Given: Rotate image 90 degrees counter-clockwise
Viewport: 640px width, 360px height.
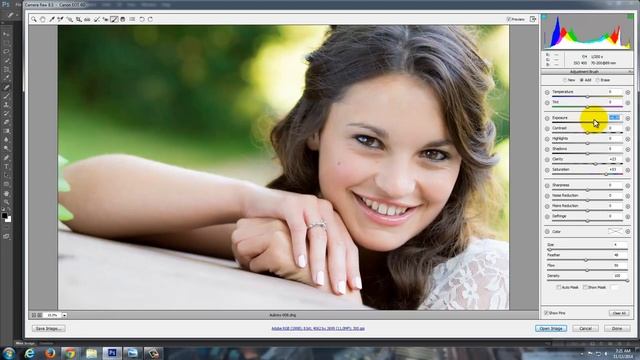Looking at the screenshot, I should click(x=142, y=19).
